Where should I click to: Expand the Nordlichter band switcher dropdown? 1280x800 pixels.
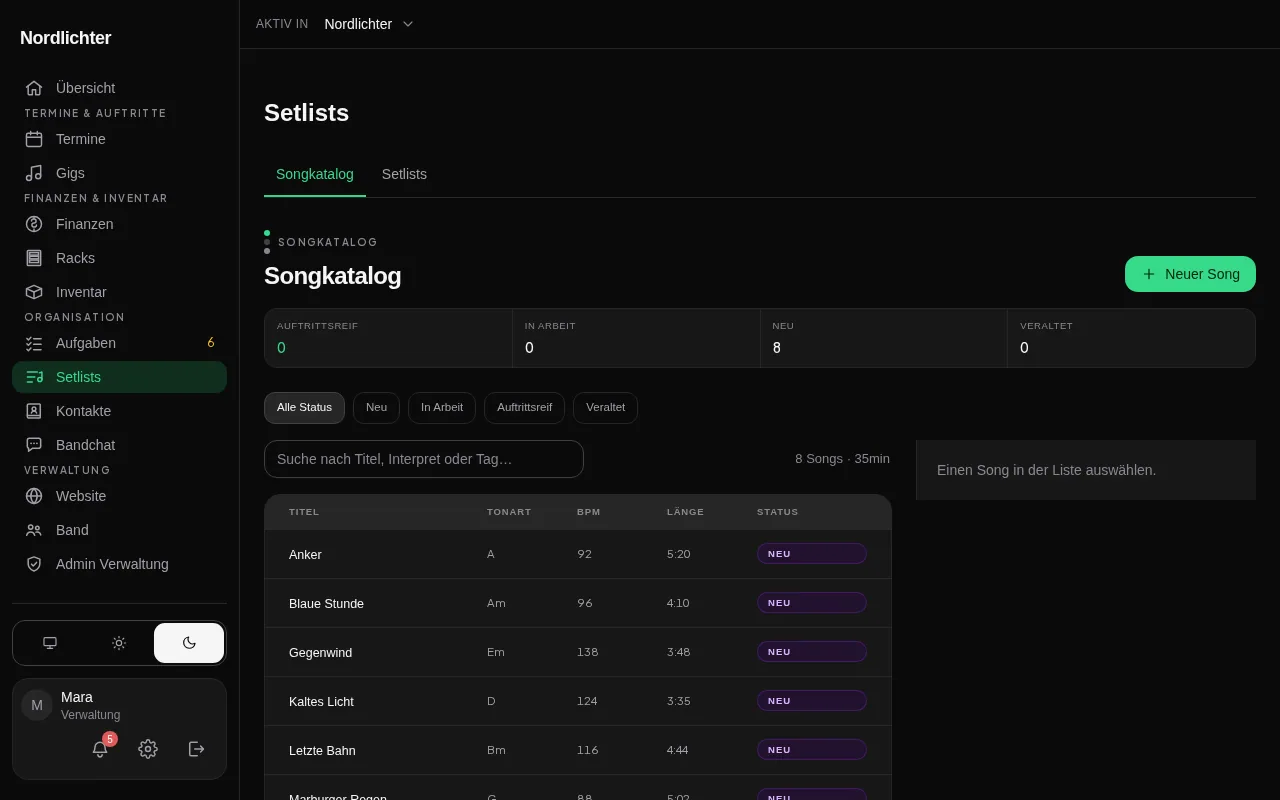(369, 24)
